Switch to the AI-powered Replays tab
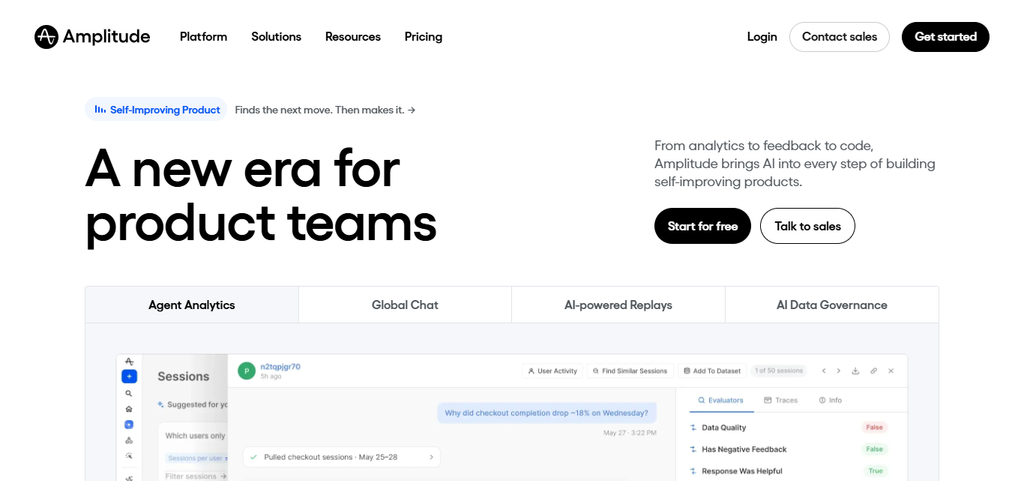Image resolution: width=1024 pixels, height=481 pixels. (618, 305)
